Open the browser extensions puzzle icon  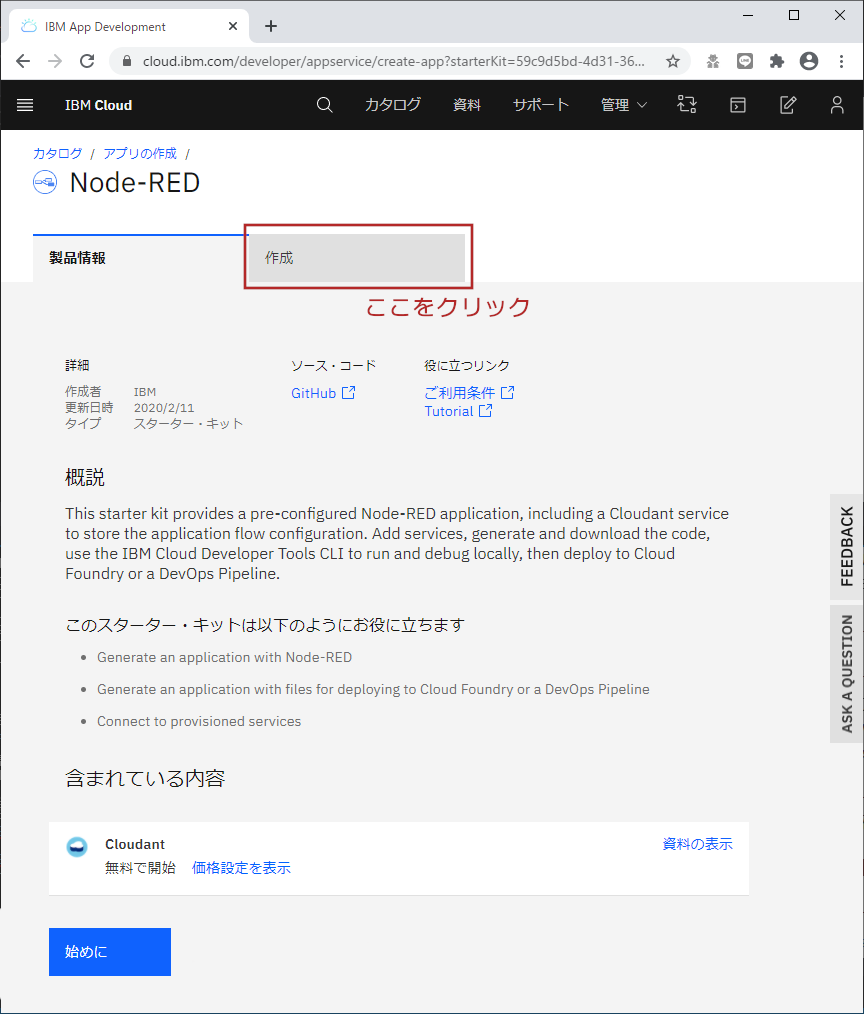pos(777,61)
